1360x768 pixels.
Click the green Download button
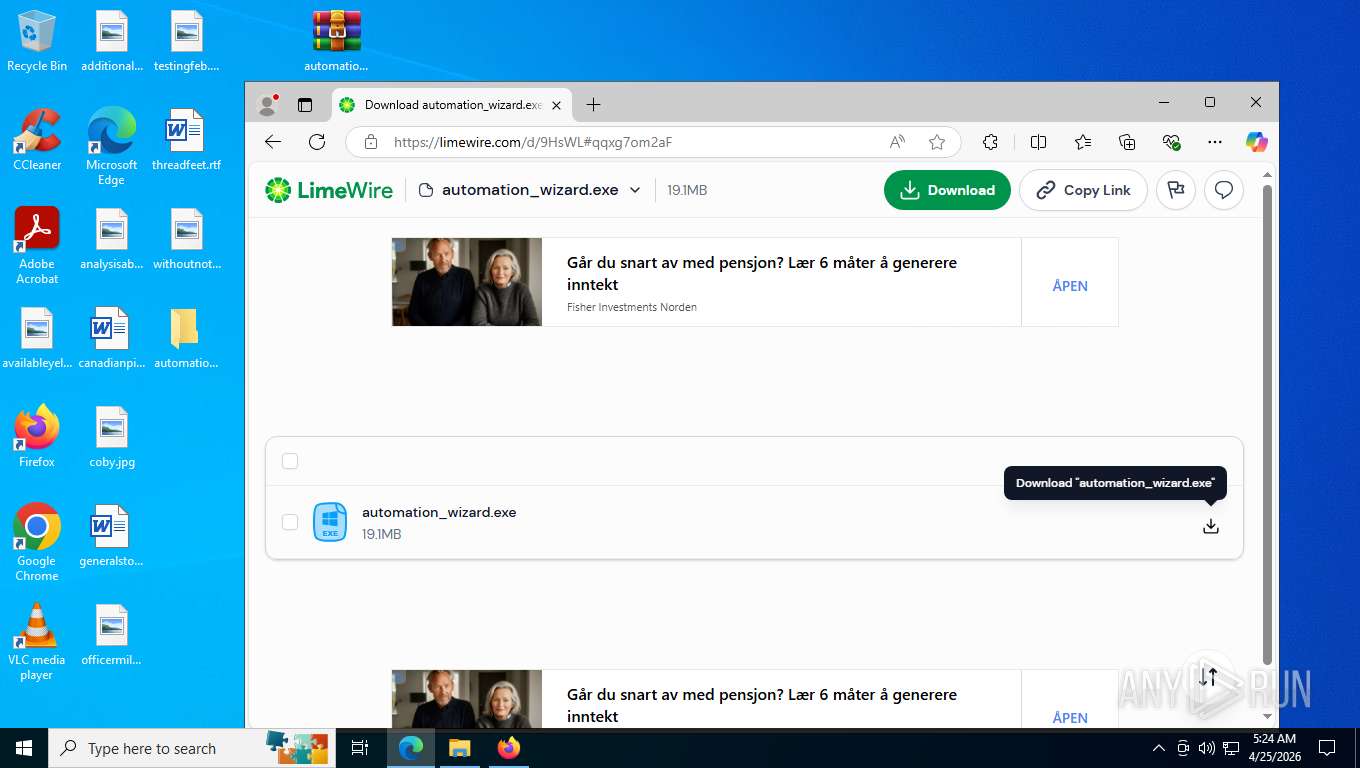click(x=947, y=190)
